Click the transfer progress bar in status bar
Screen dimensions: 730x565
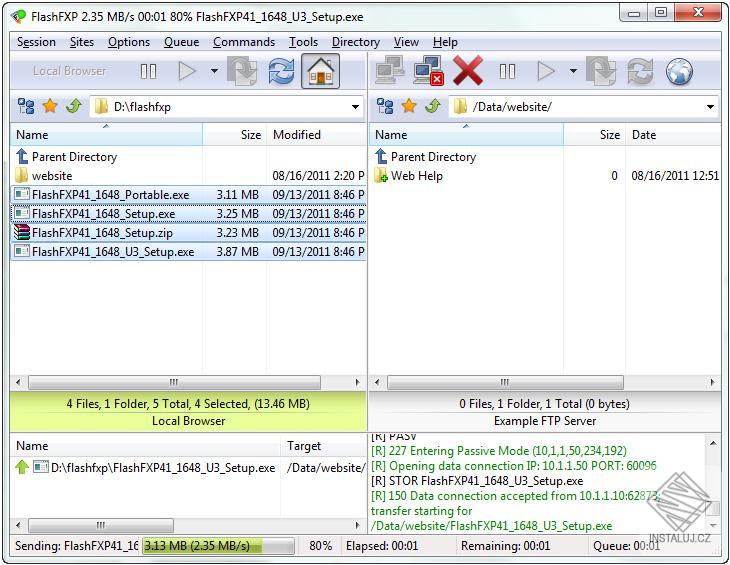[x=218, y=545]
